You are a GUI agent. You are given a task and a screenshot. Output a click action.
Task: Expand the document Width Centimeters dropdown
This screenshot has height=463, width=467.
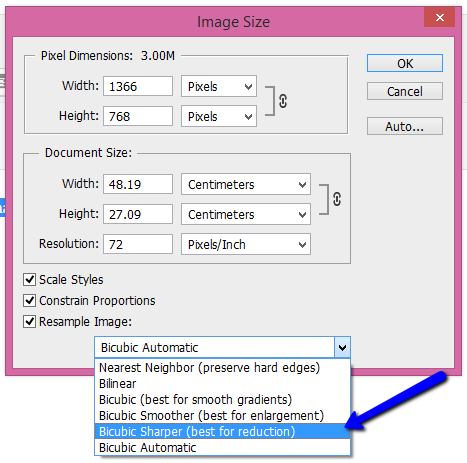[246, 184]
